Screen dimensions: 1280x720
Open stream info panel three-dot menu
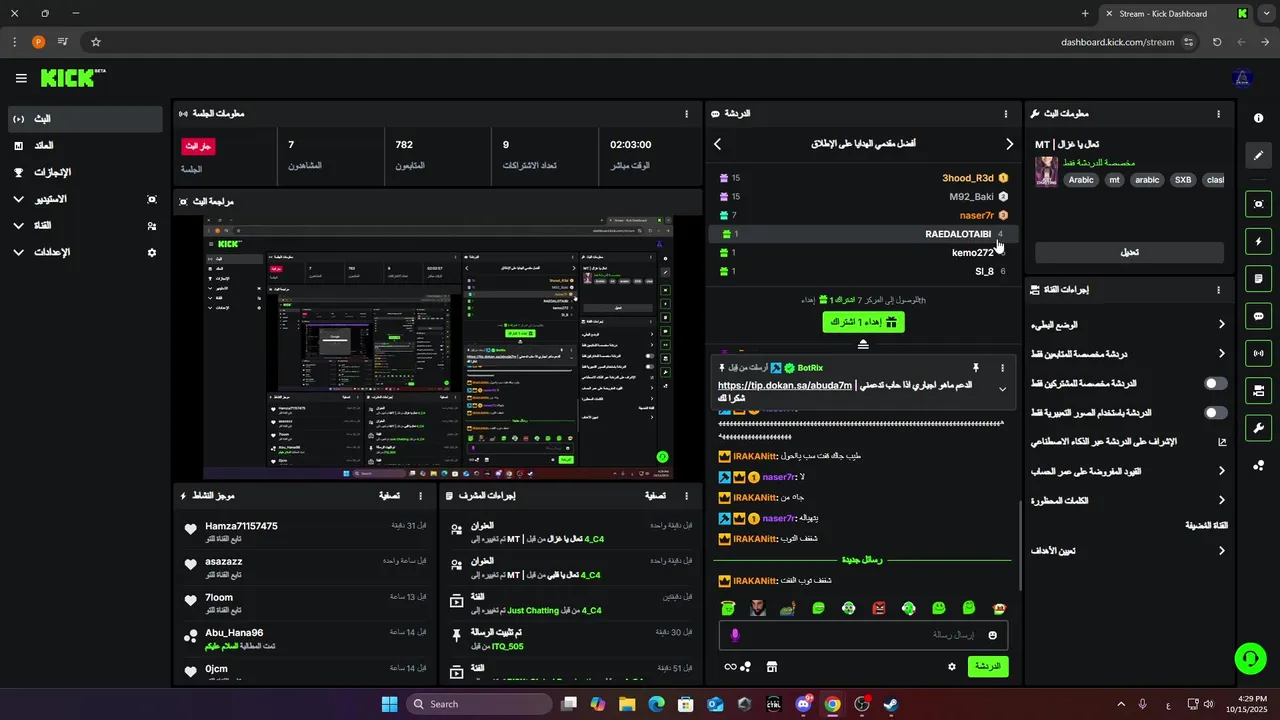[1218, 114]
